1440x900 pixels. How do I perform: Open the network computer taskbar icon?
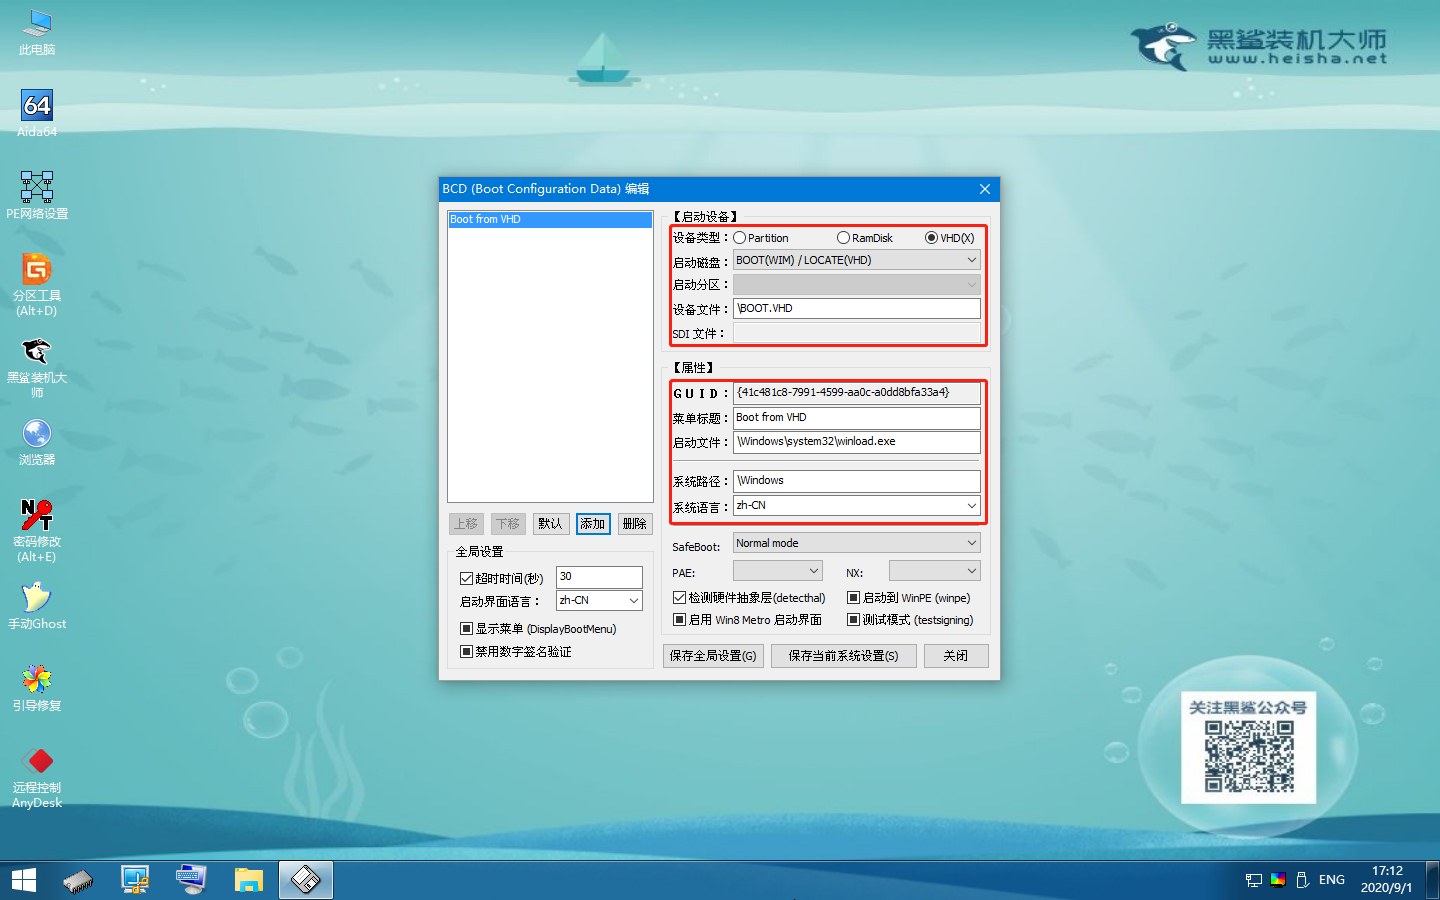click(135, 880)
